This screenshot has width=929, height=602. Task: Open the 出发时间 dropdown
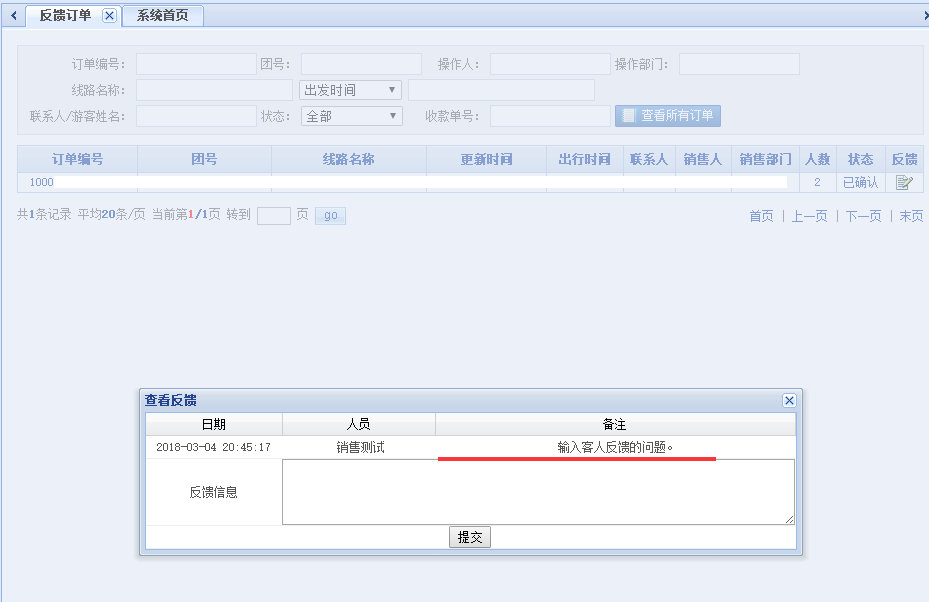point(350,90)
